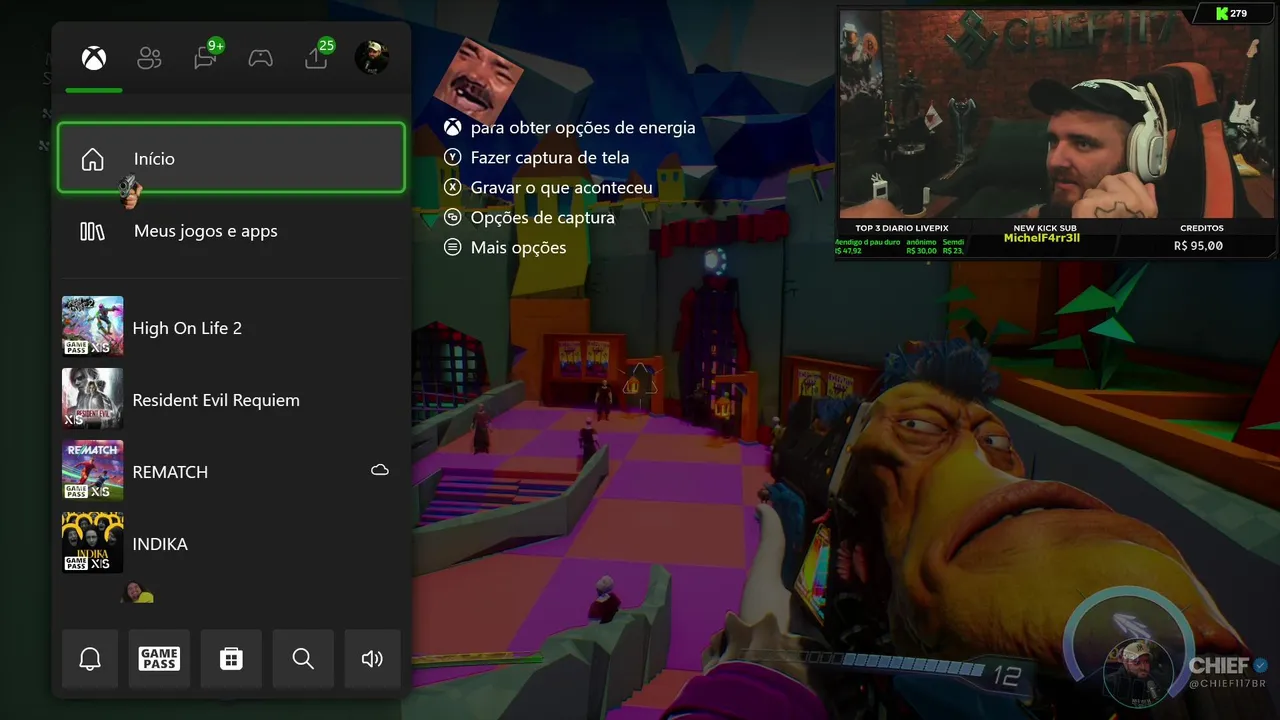This screenshot has height=720, width=1280.
Task: Click the X button icon beside Gravar
Action: [453, 187]
